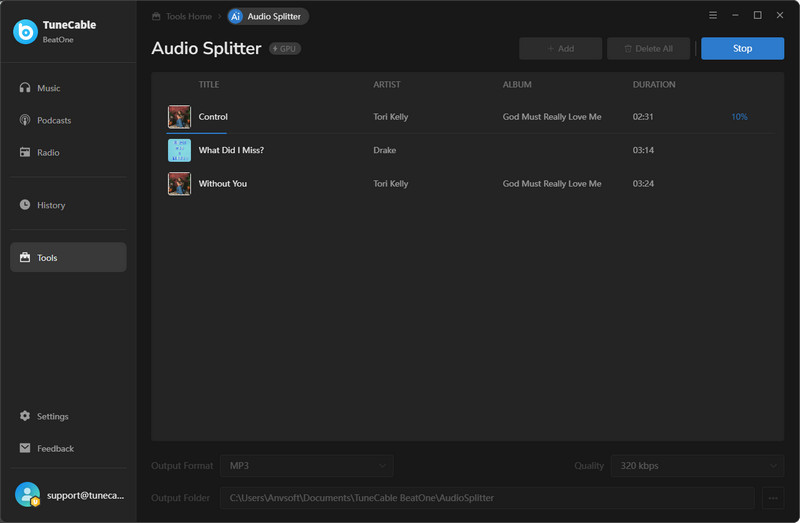This screenshot has width=800, height=523.
Task: Click the Without You album thumbnail
Action: click(x=180, y=184)
